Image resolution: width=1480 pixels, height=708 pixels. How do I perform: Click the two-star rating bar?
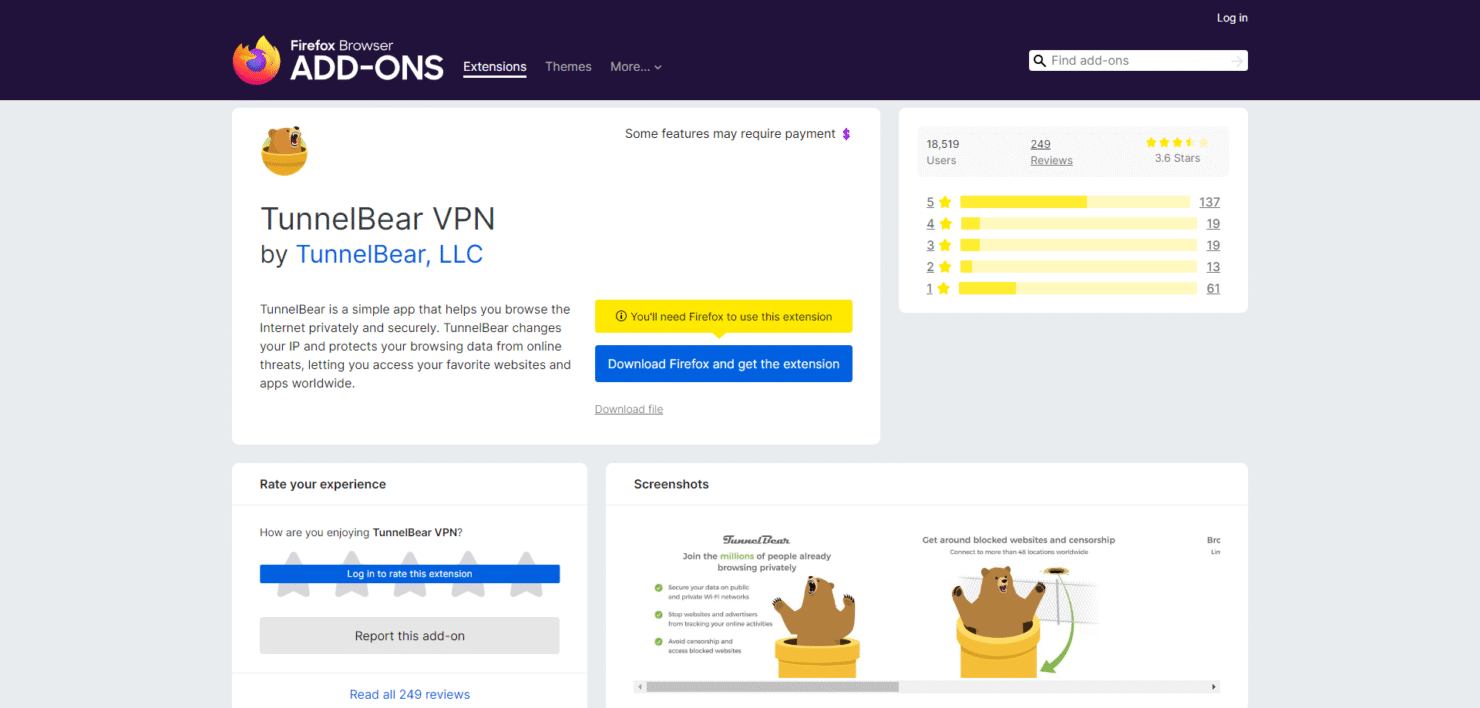[1079, 267]
